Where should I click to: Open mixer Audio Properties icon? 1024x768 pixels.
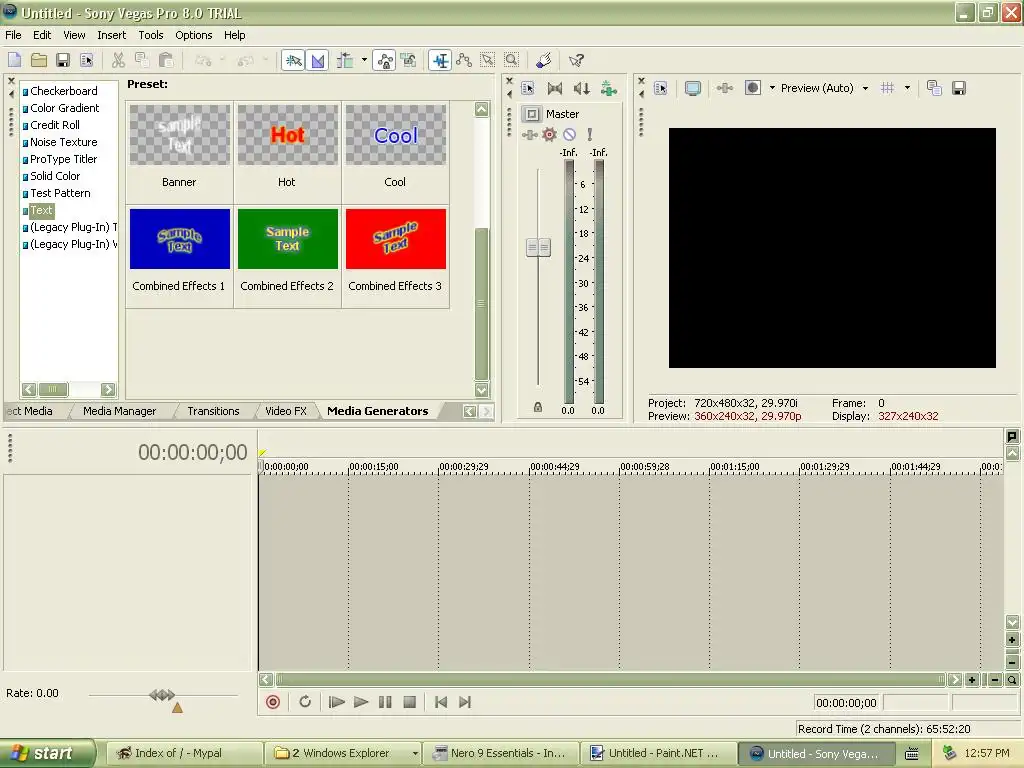[x=528, y=88]
